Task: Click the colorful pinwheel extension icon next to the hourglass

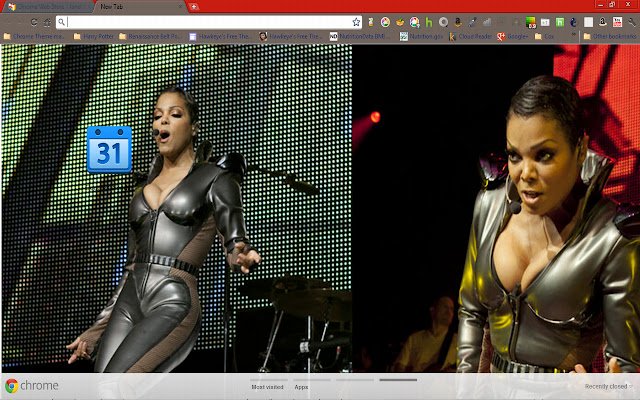Action: 385,22
